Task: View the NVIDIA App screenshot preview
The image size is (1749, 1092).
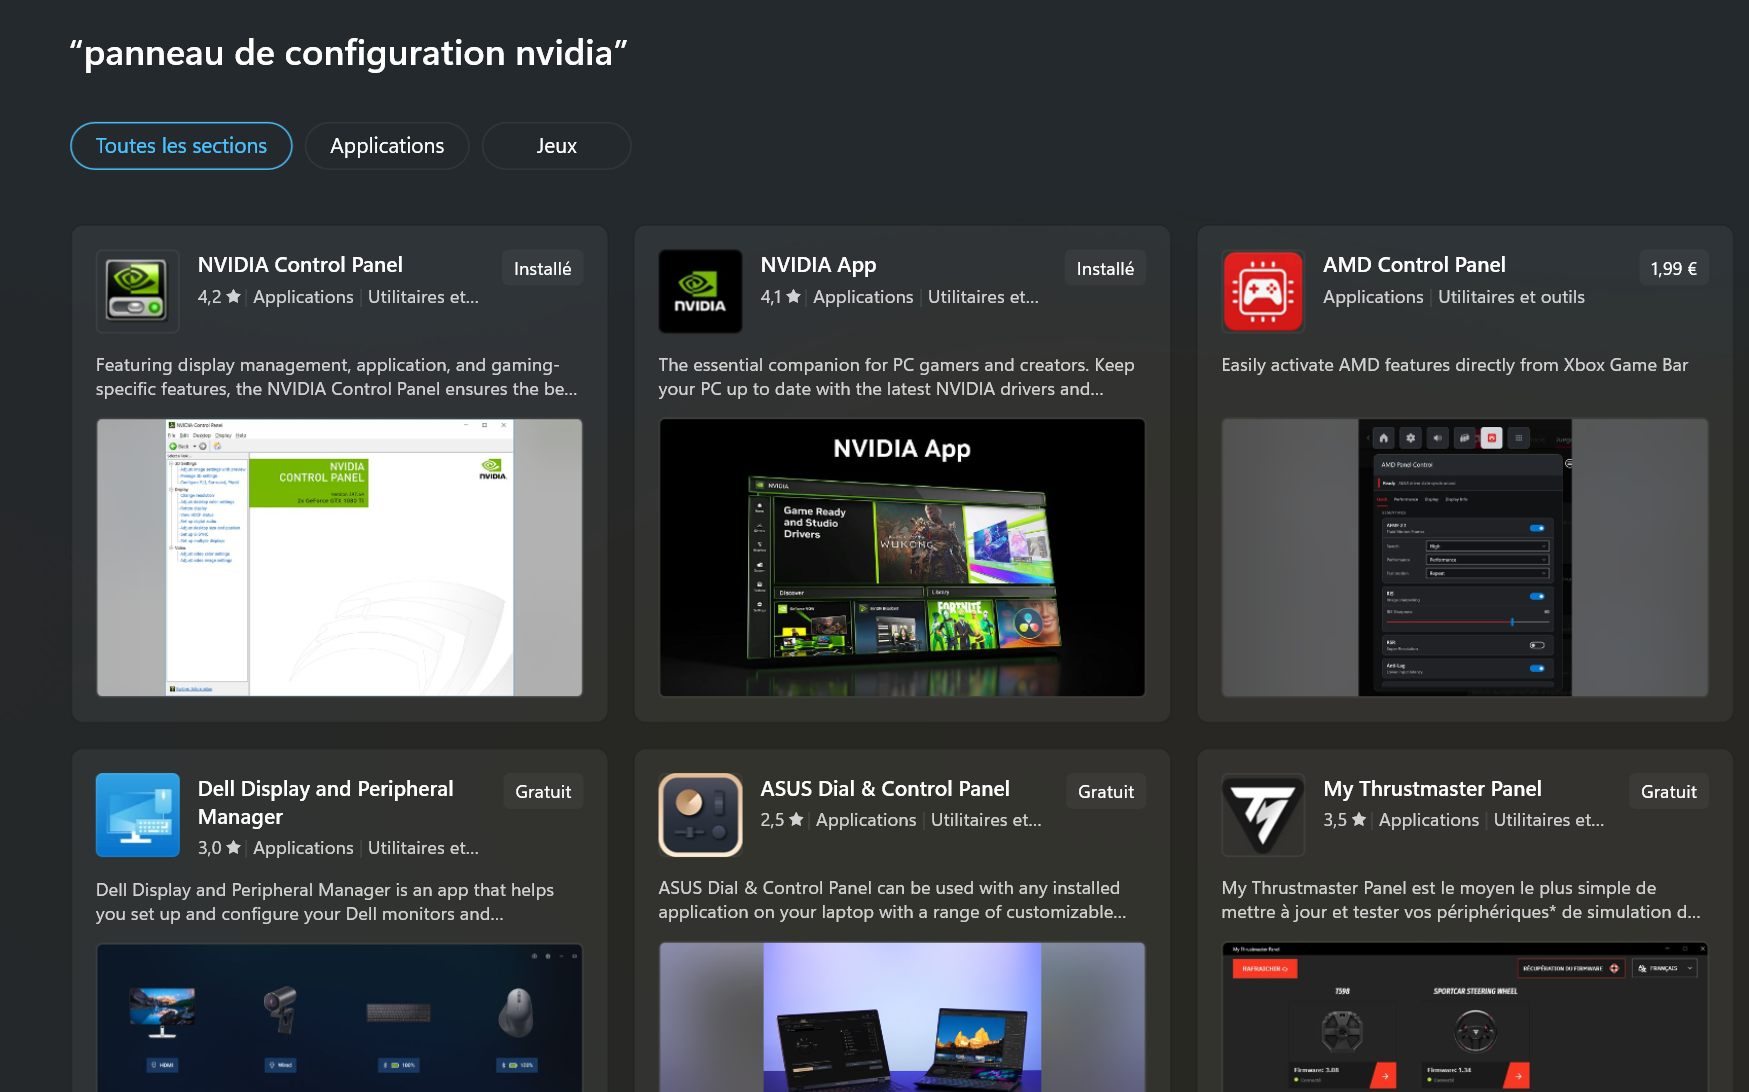Action: point(902,557)
